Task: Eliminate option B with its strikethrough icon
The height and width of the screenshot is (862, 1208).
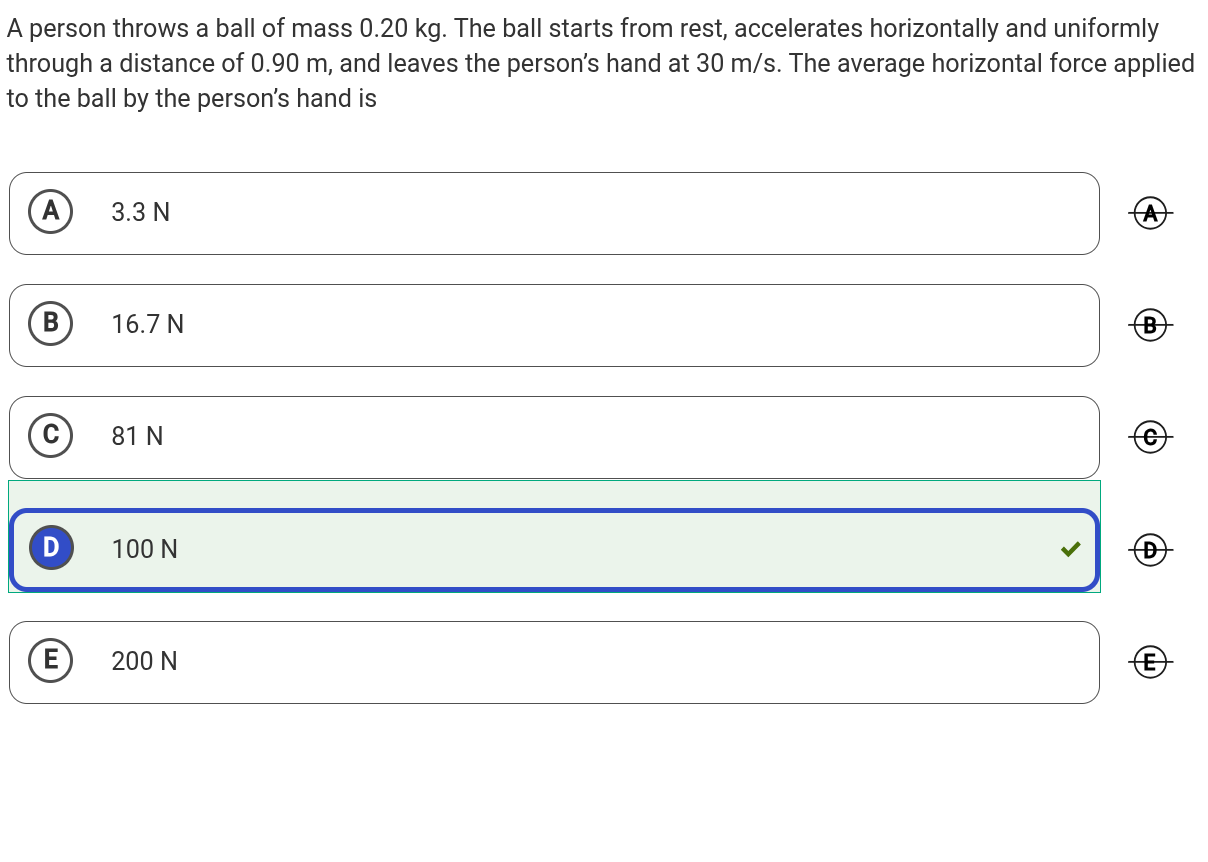Action: pyautogui.click(x=1151, y=325)
